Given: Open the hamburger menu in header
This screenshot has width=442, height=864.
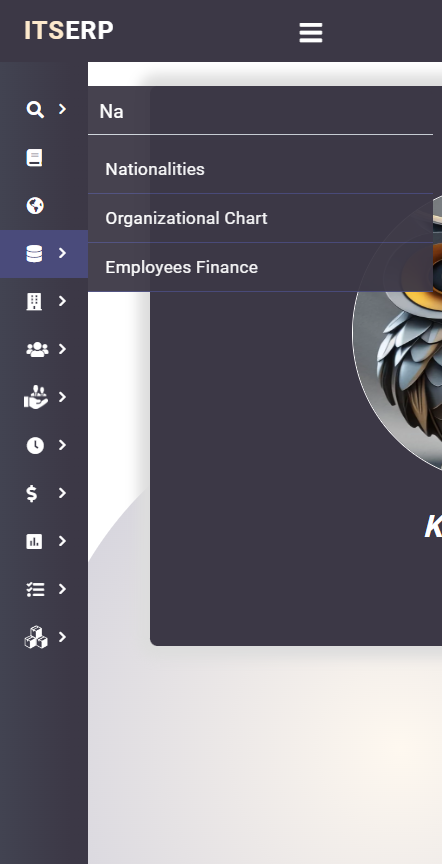Looking at the screenshot, I should pos(311,33).
